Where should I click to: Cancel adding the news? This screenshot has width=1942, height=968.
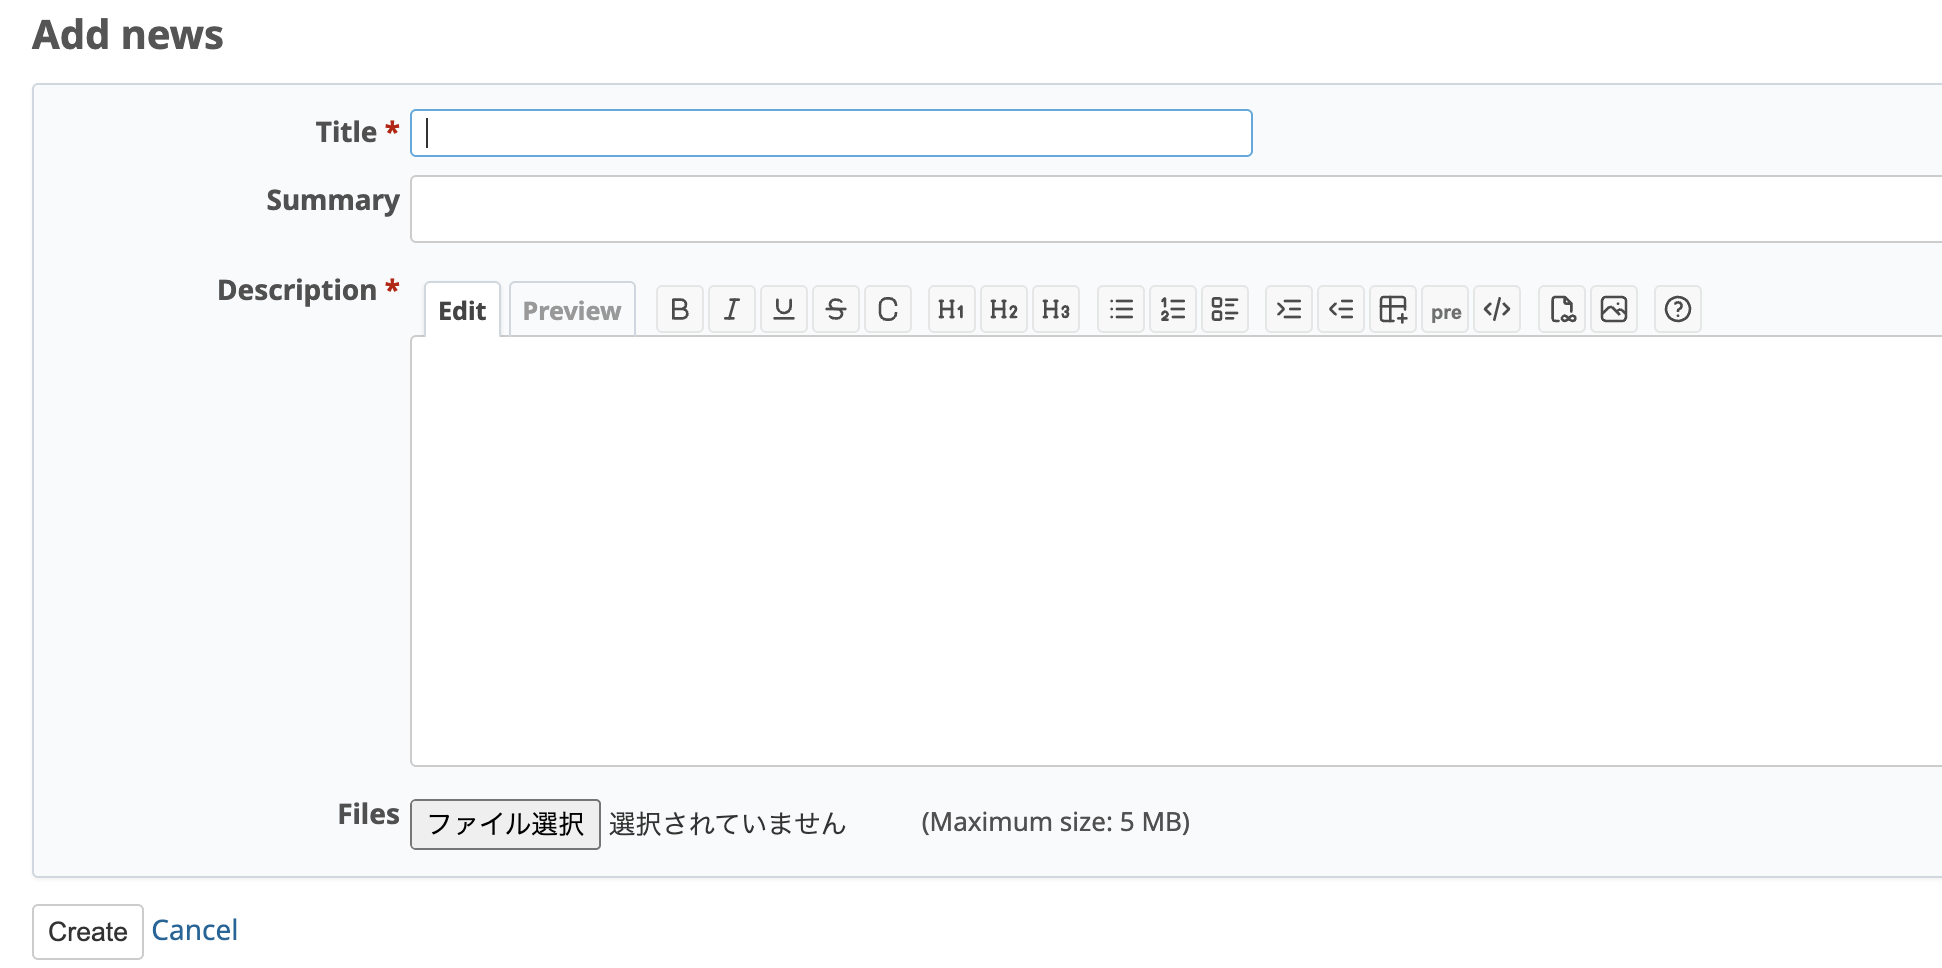(194, 930)
